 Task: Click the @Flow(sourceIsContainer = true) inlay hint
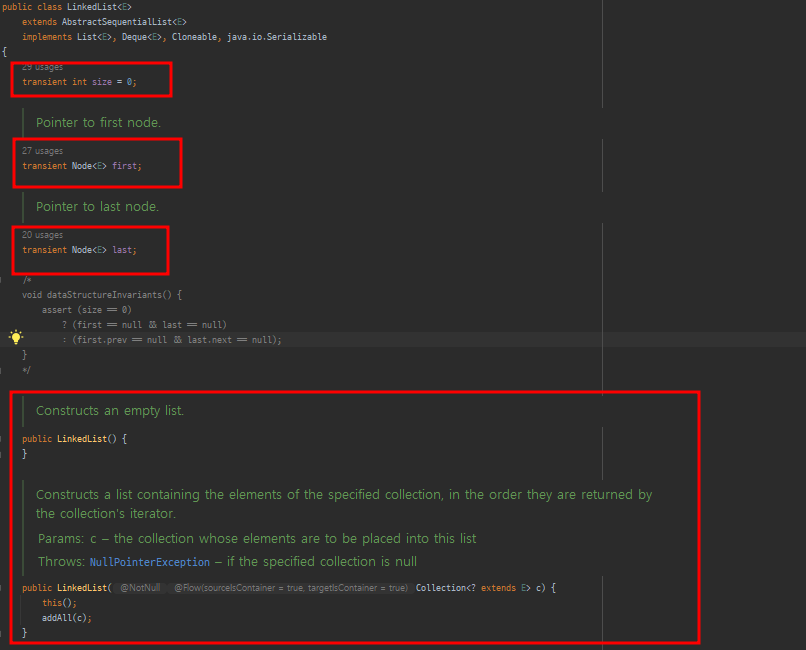[291, 588]
